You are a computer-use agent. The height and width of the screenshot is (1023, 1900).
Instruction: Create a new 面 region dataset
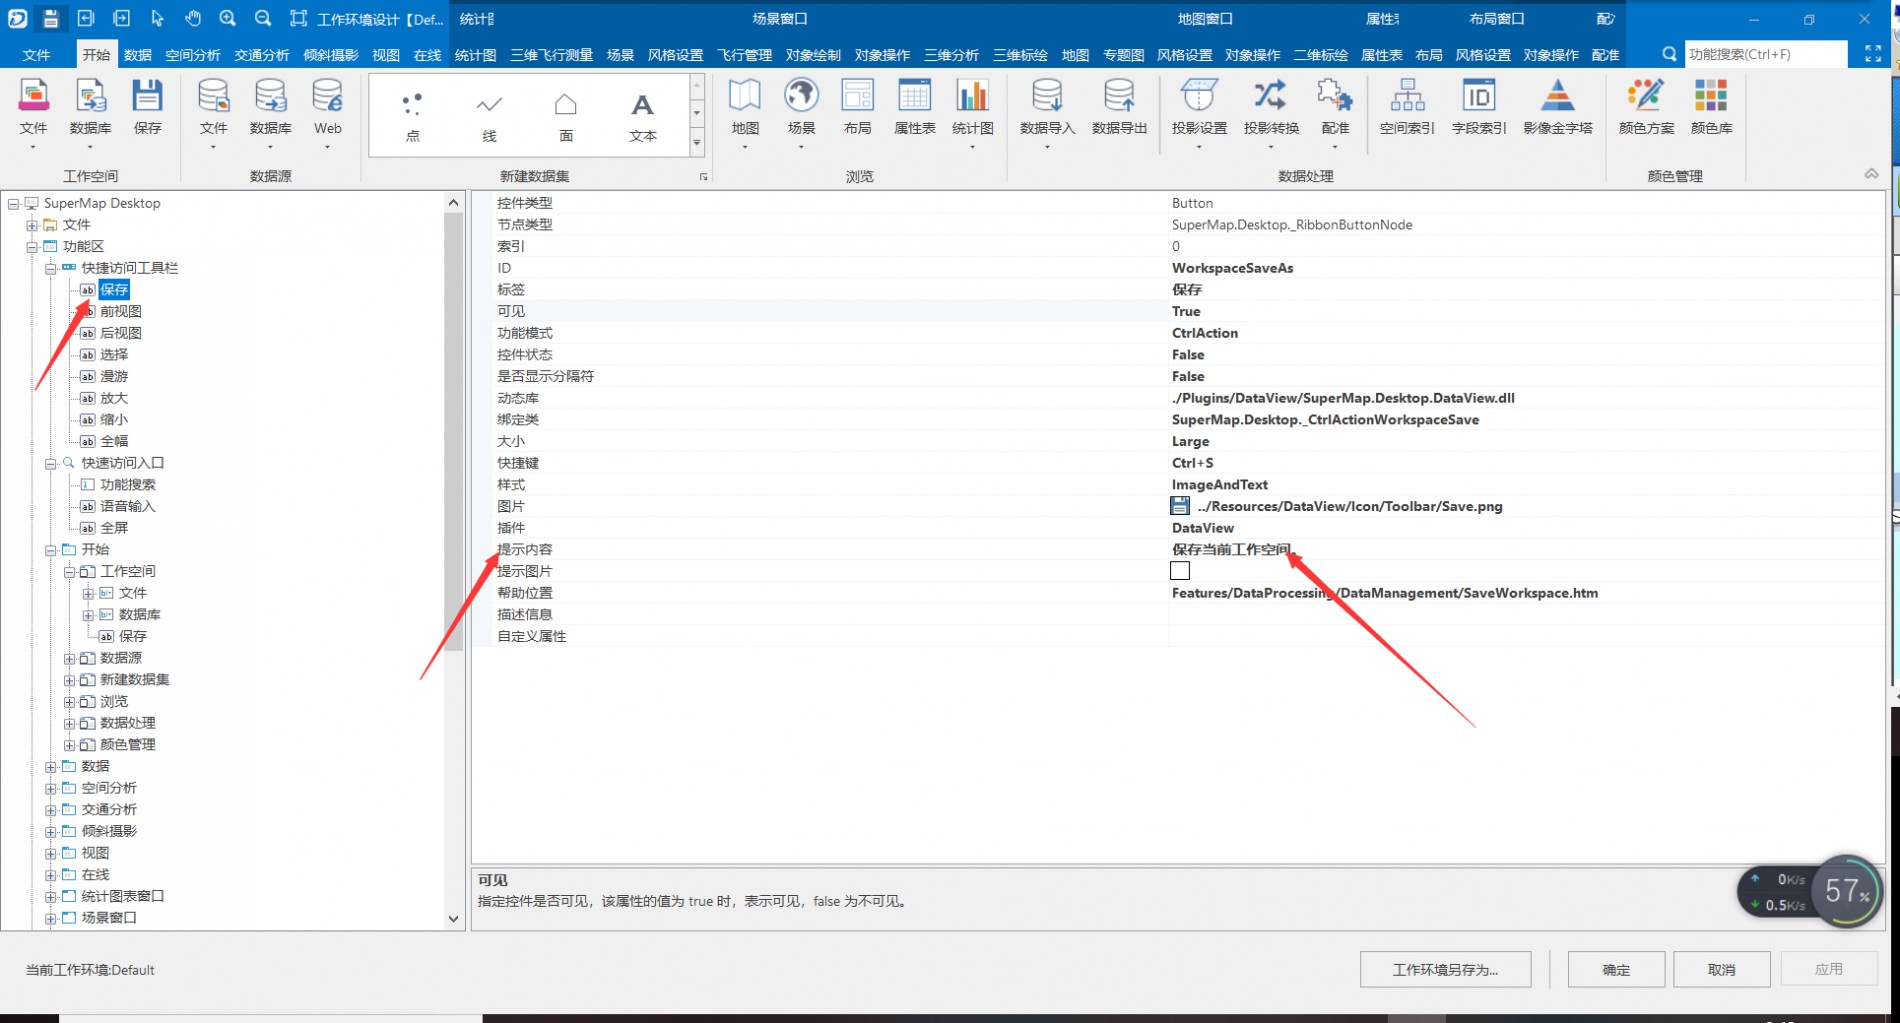566,116
